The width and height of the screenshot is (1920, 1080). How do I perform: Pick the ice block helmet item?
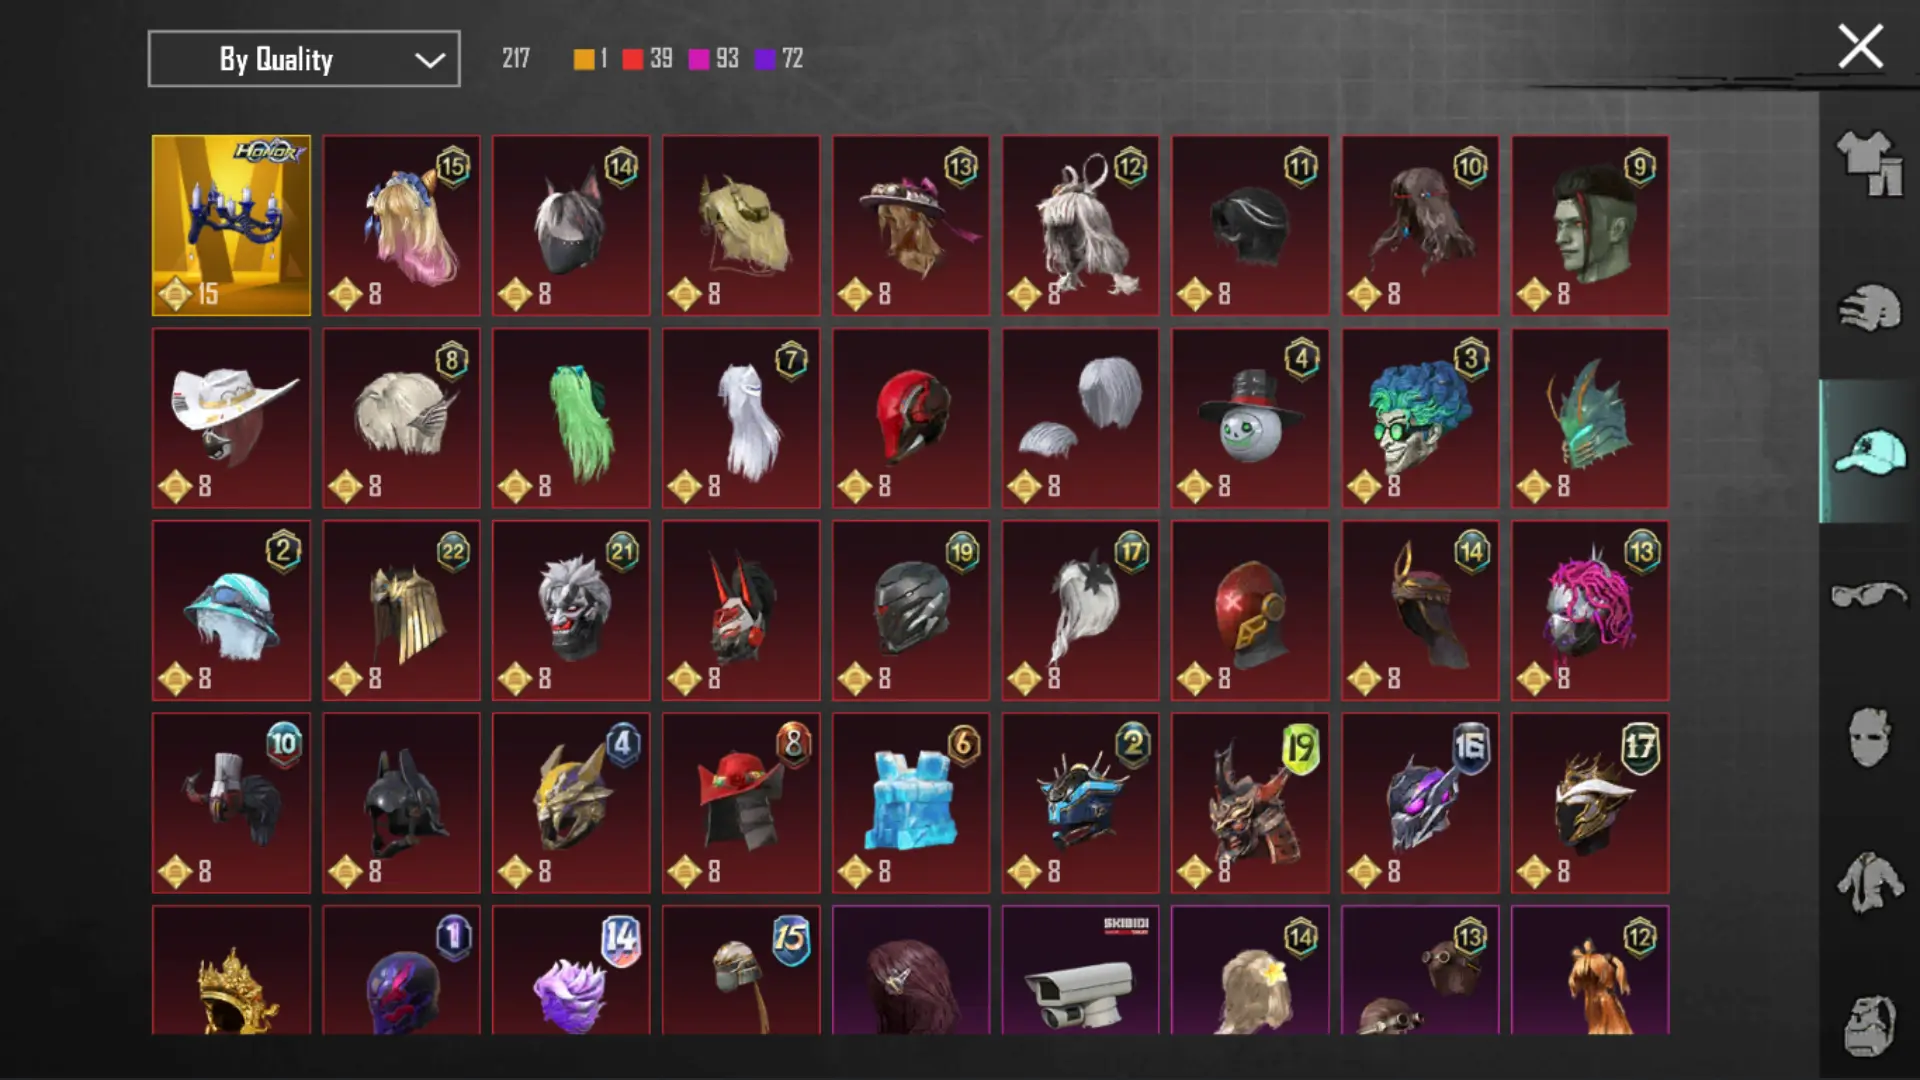click(911, 803)
